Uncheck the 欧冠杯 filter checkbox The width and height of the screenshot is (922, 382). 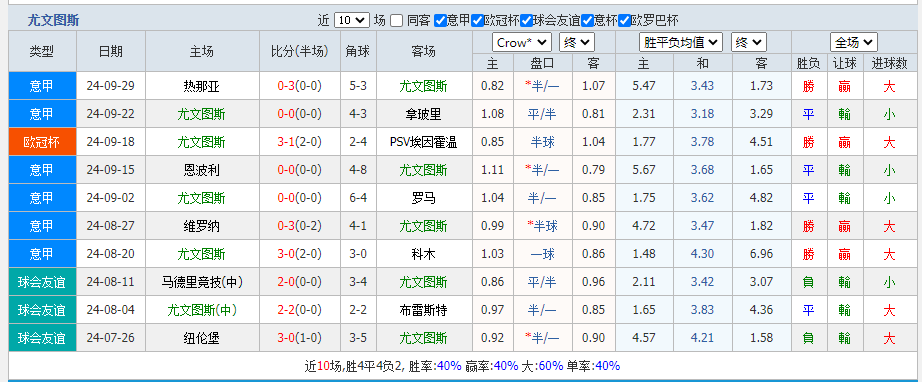click(477, 21)
